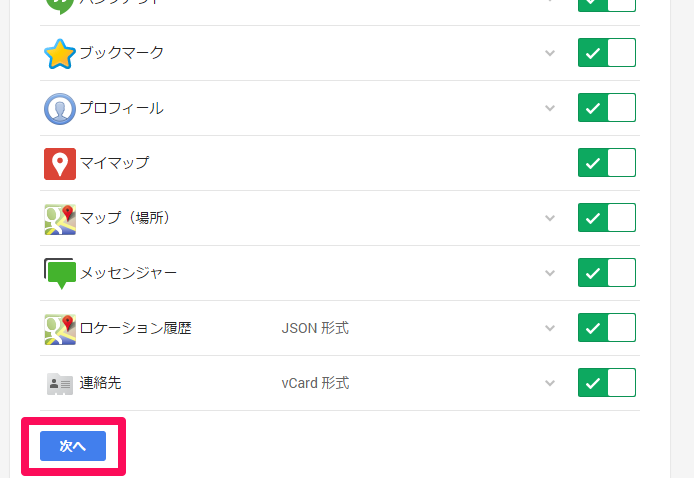Click the red My Maps pin icon
The image size is (694, 478).
pyautogui.click(x=60, y=163)
